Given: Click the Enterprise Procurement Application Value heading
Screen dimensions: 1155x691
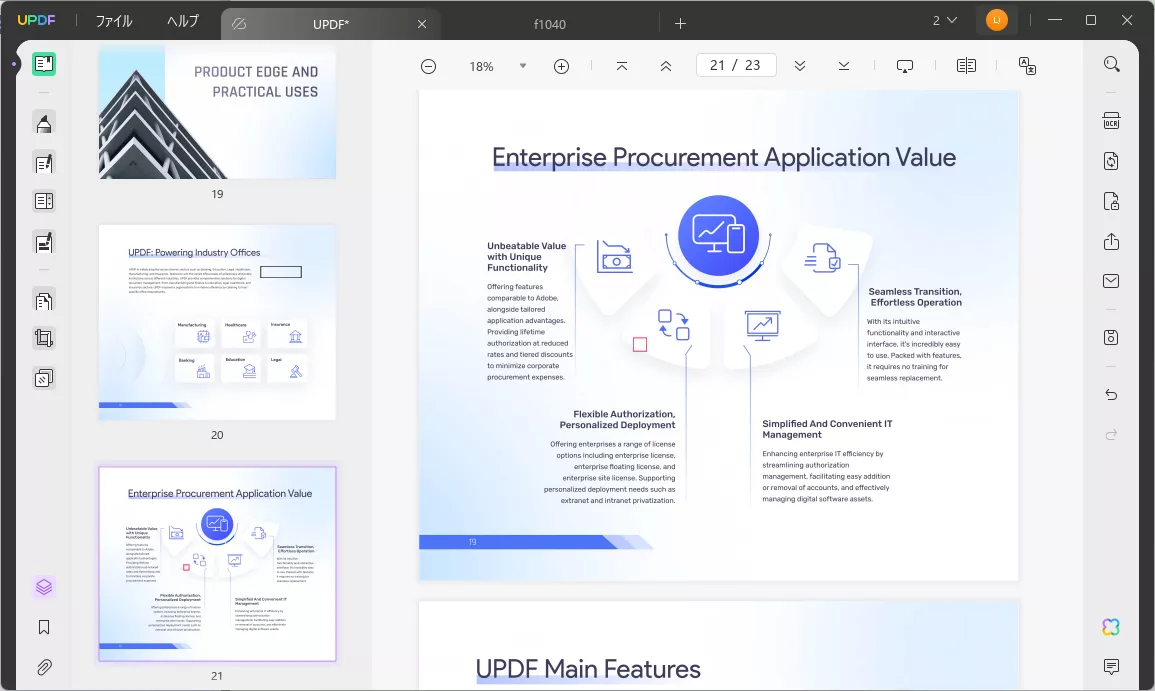Looking at the screenshot, I should click(724, 158).
